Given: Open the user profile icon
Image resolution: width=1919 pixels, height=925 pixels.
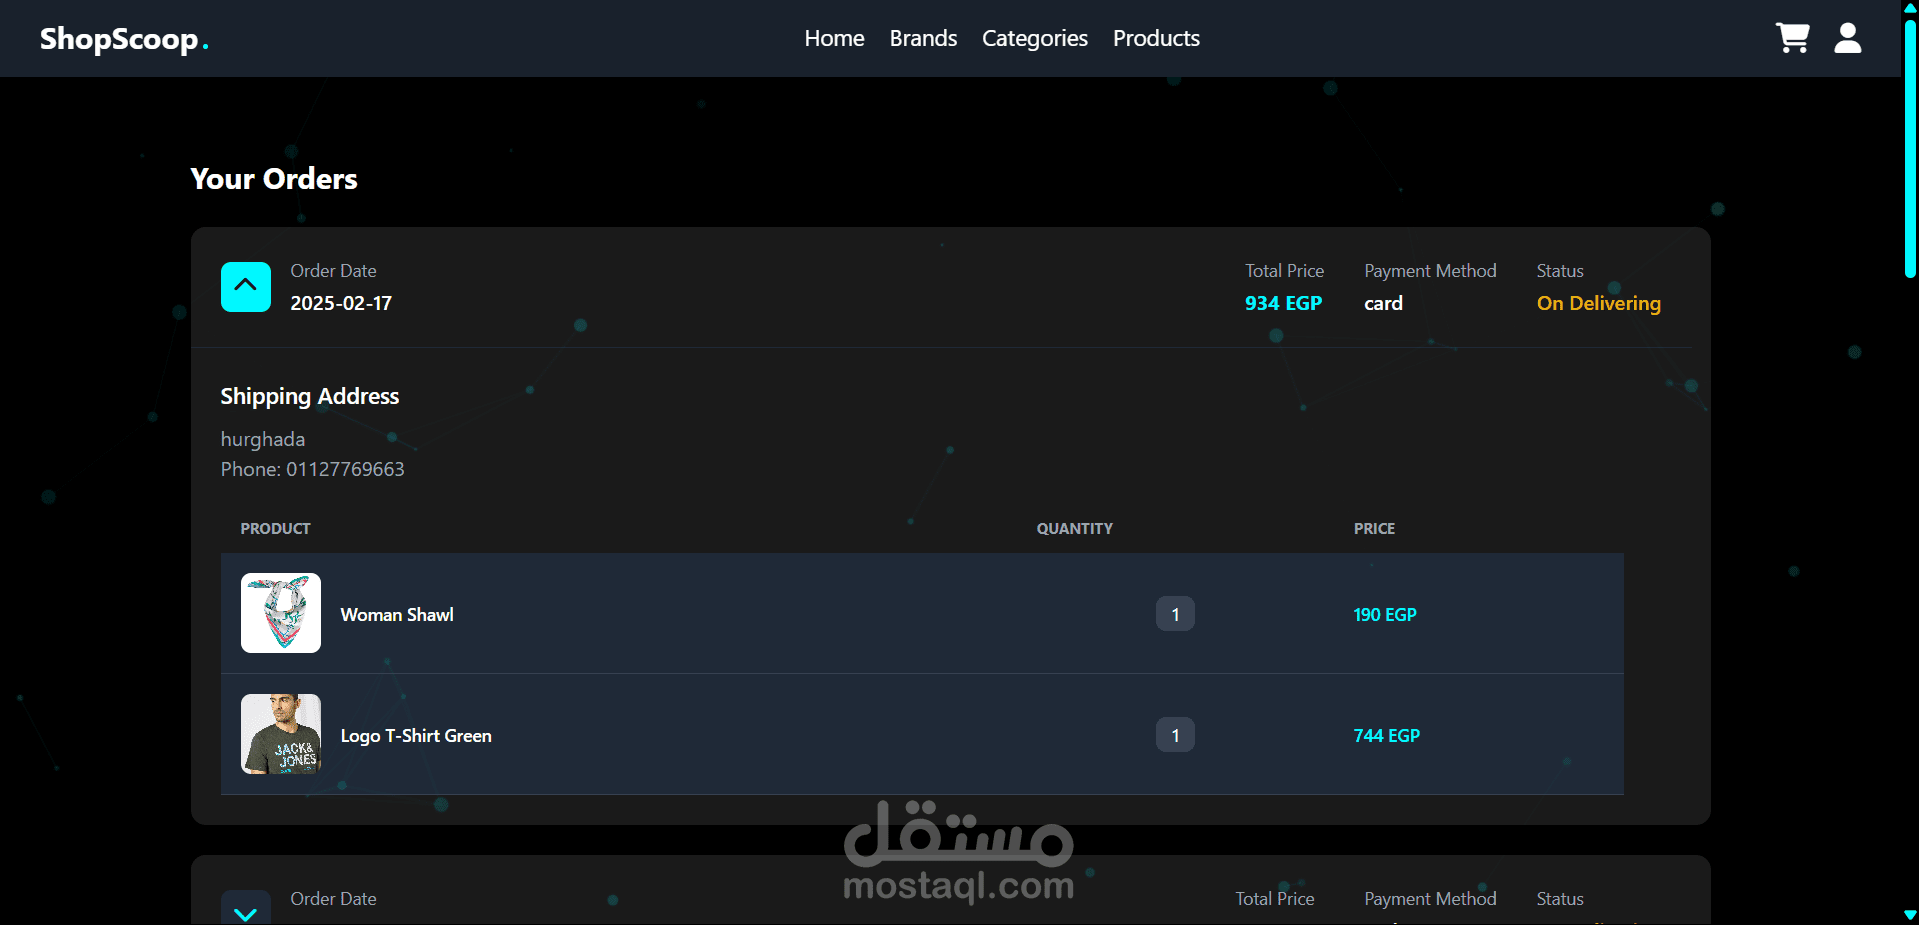Looking at the screenshot, I should coord(1847,38).
